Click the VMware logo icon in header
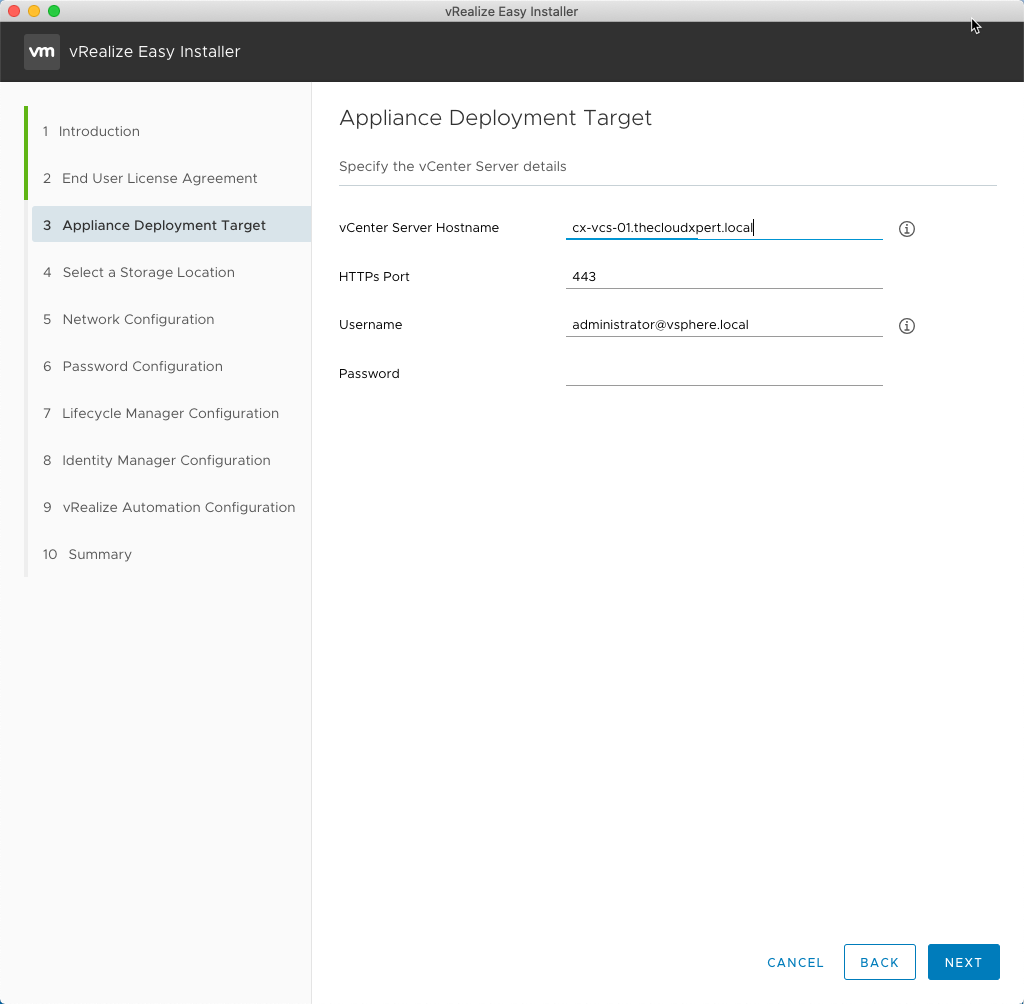The image size is (1024, 1004). 42,52
